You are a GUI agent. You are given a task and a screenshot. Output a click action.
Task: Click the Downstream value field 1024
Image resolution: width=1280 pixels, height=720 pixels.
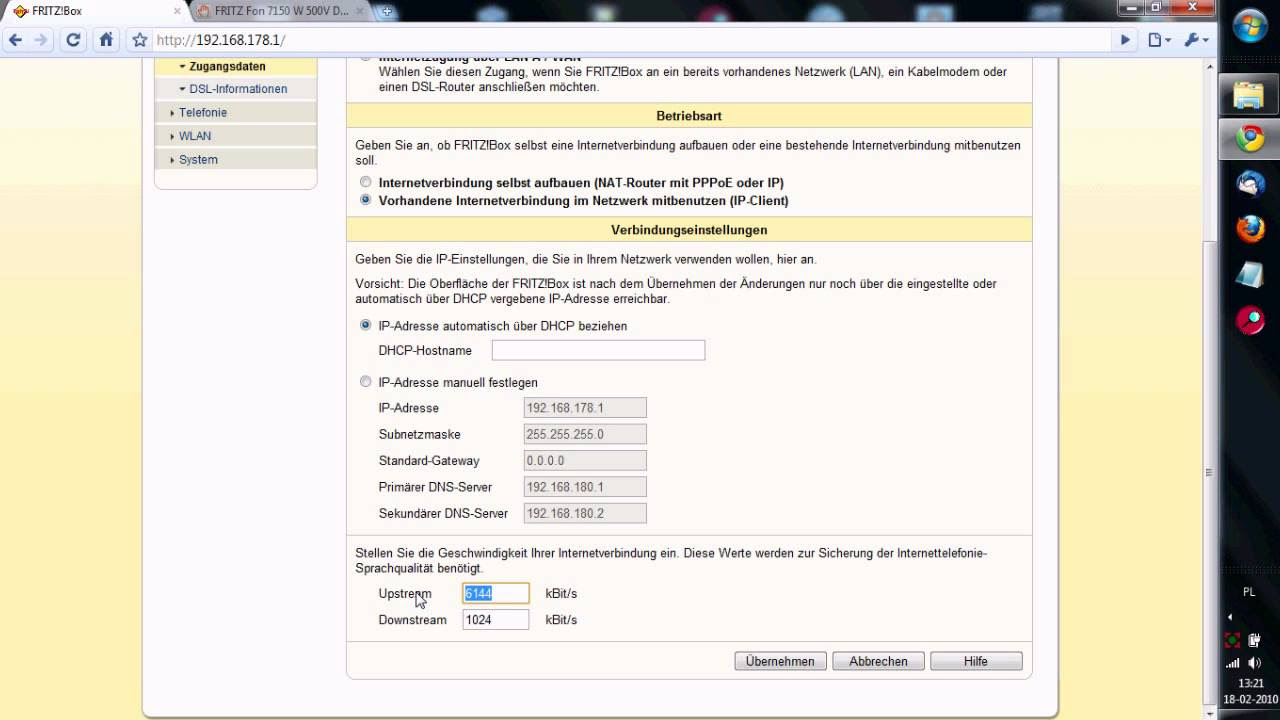coord(495,620)
